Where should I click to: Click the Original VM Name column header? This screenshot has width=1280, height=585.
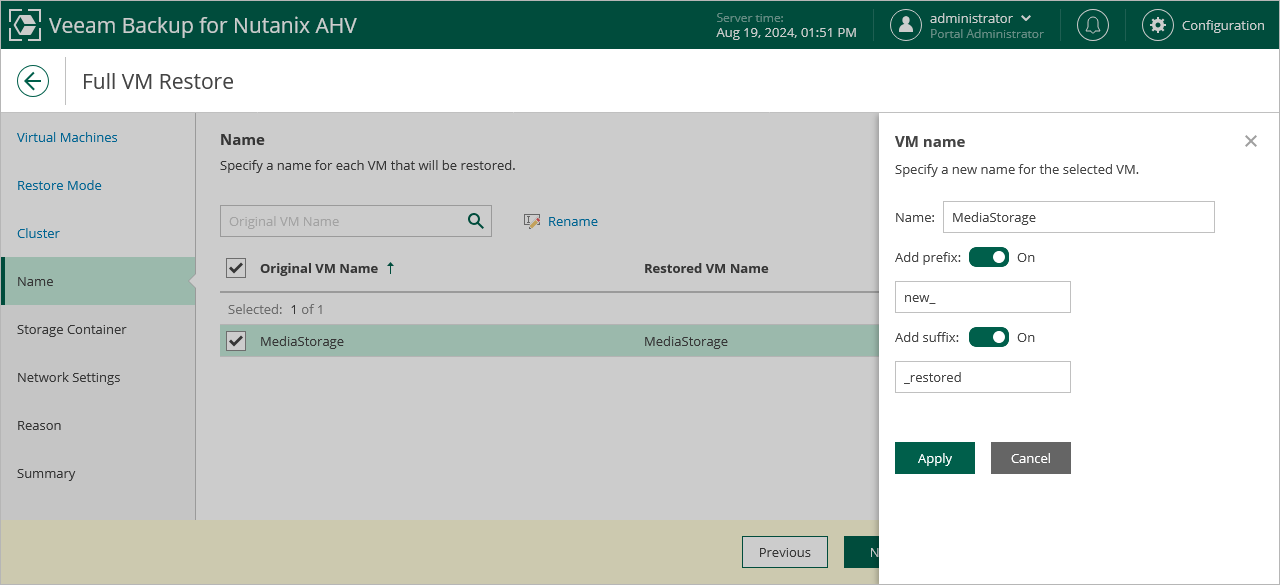(319, 268)
